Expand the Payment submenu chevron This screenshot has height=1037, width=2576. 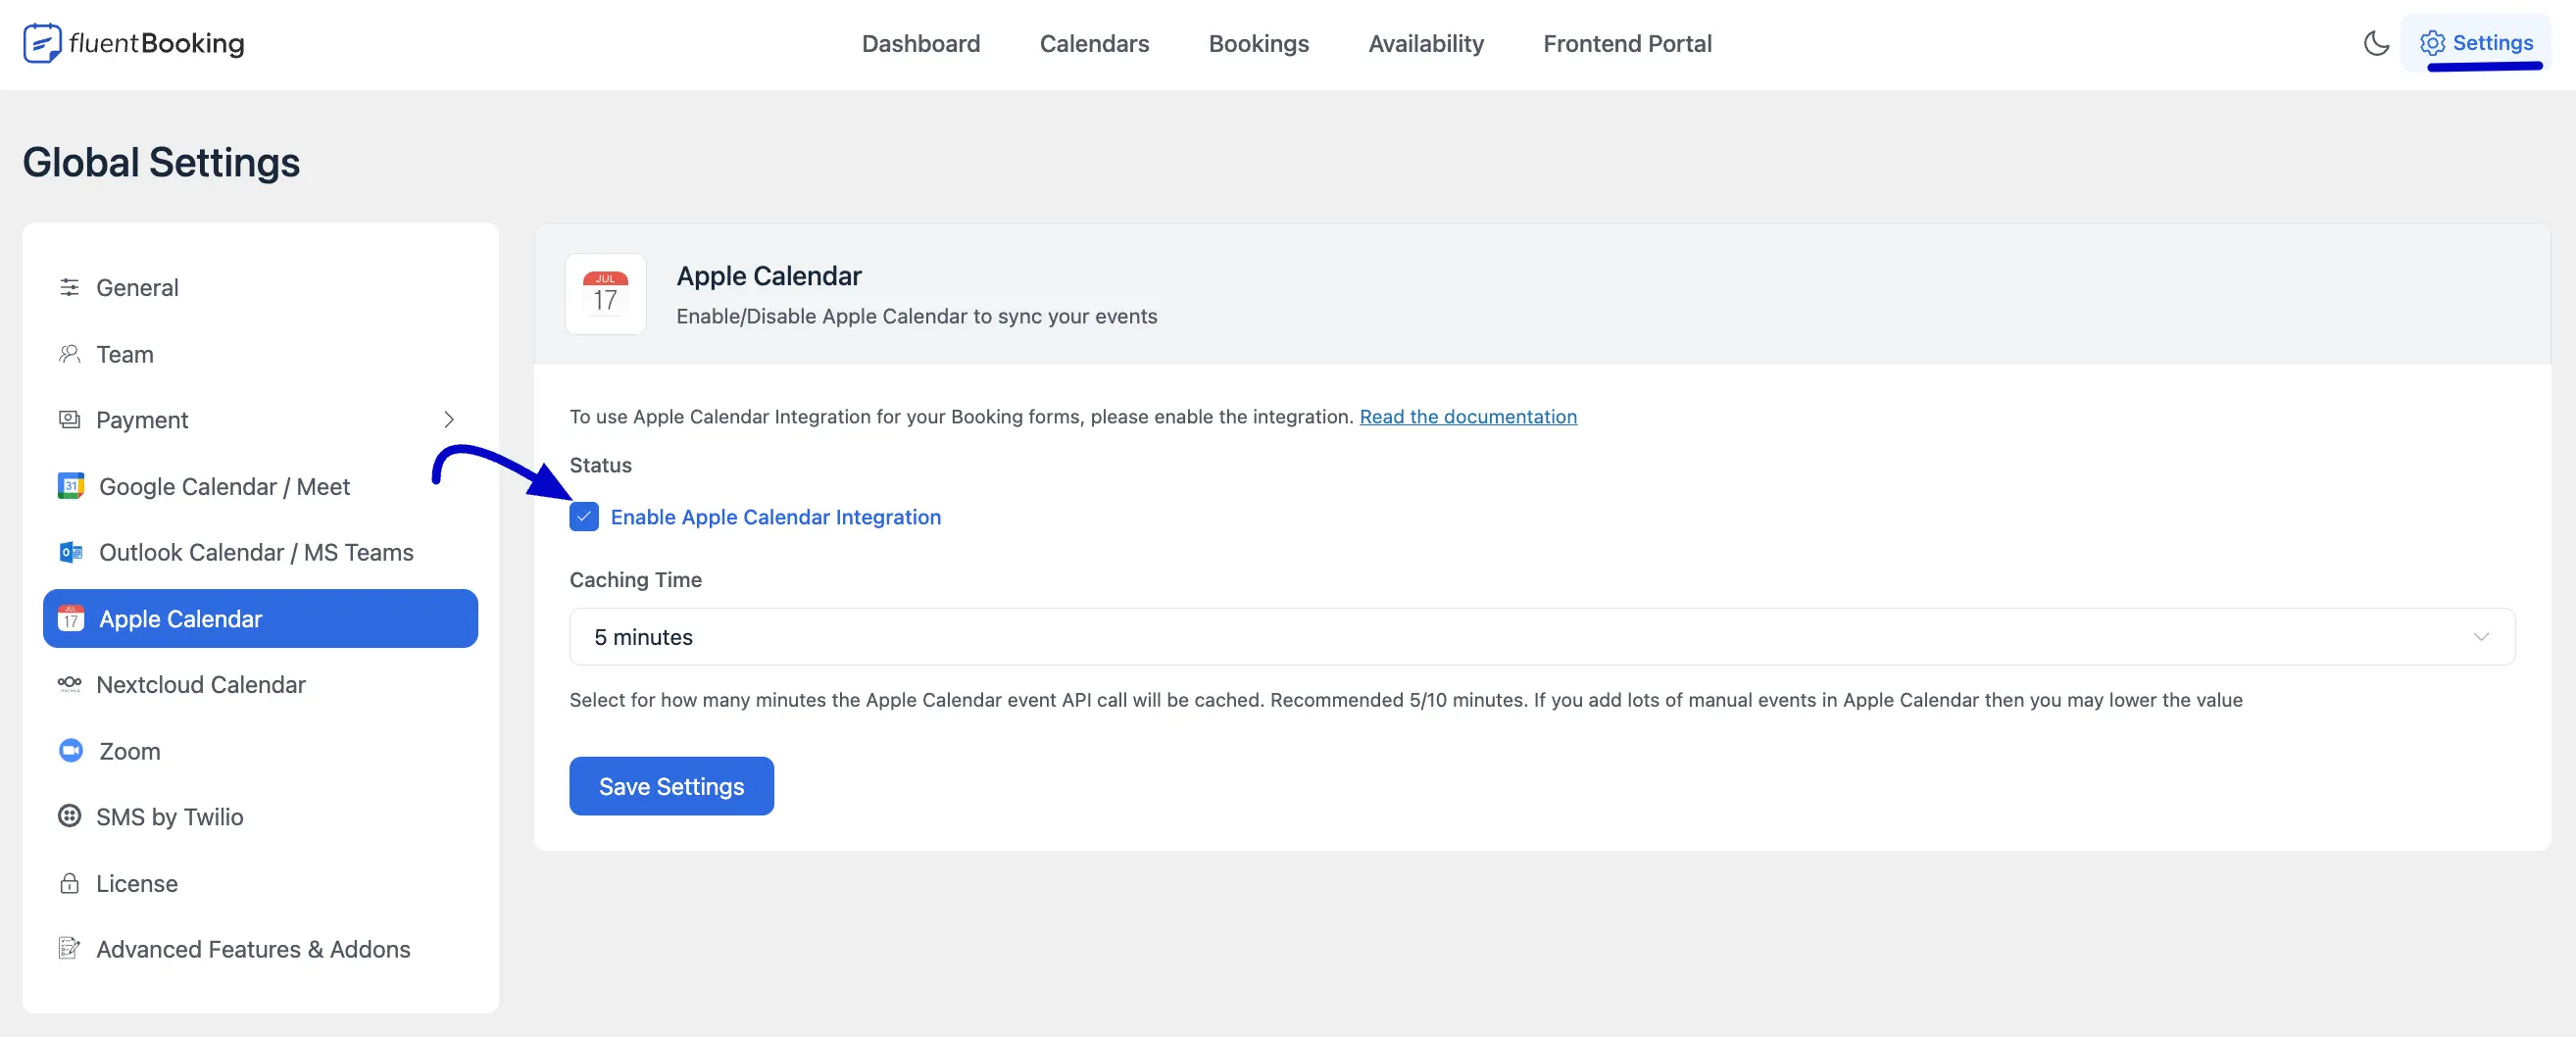[x=449, y=420]
